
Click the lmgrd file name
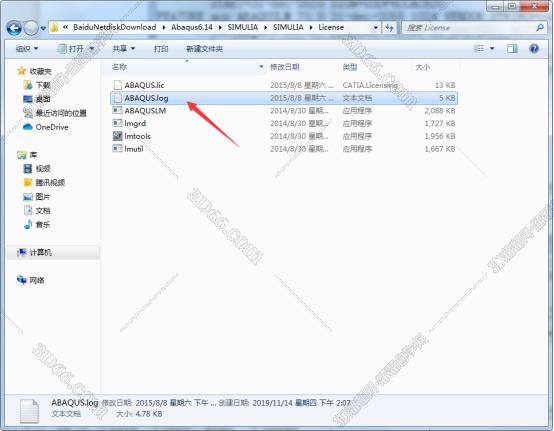pos(135,123)
